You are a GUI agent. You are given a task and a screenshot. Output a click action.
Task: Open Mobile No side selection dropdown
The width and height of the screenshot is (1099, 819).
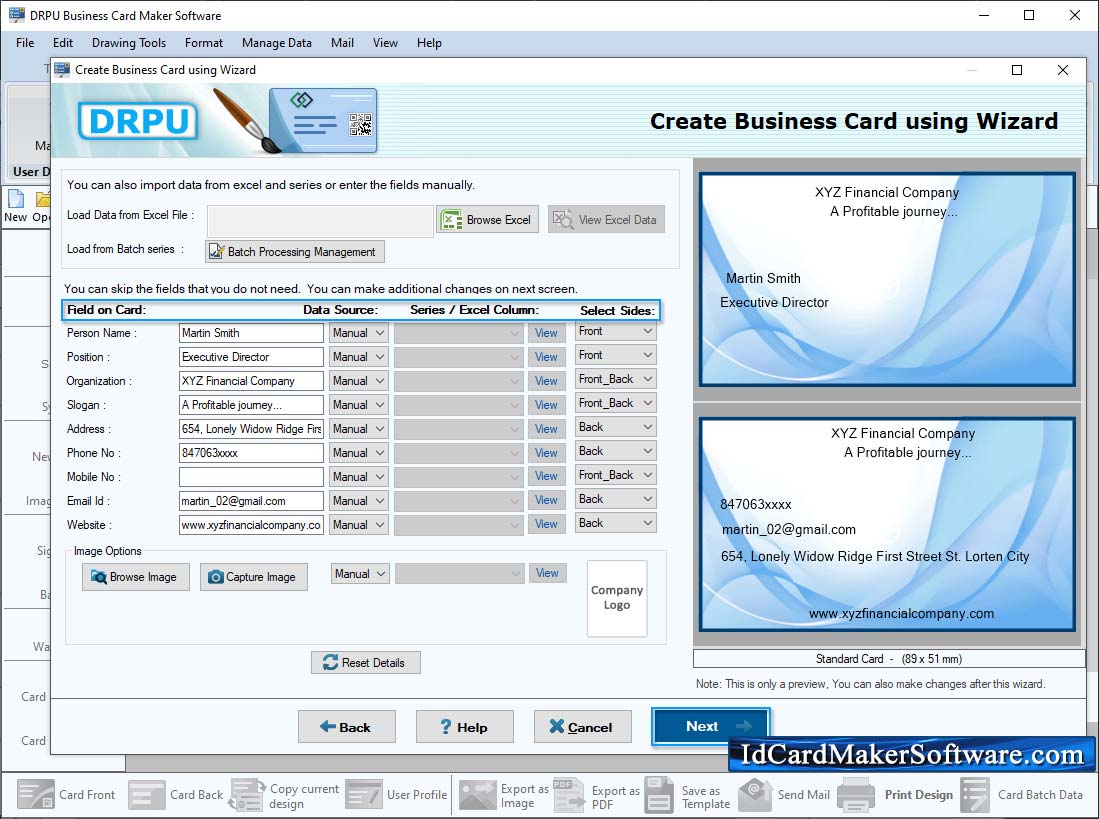coord(615,475)
